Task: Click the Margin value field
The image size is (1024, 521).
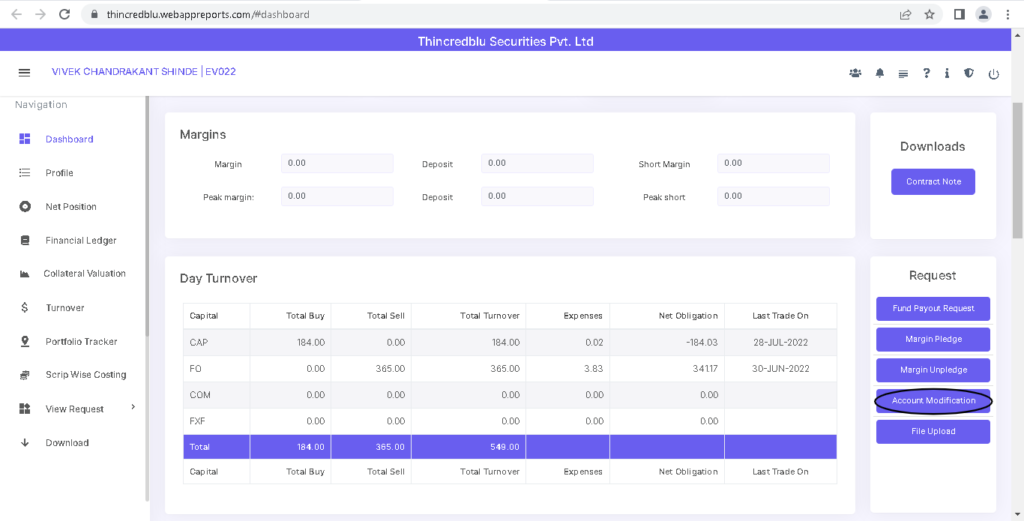Action: [337, 163]
